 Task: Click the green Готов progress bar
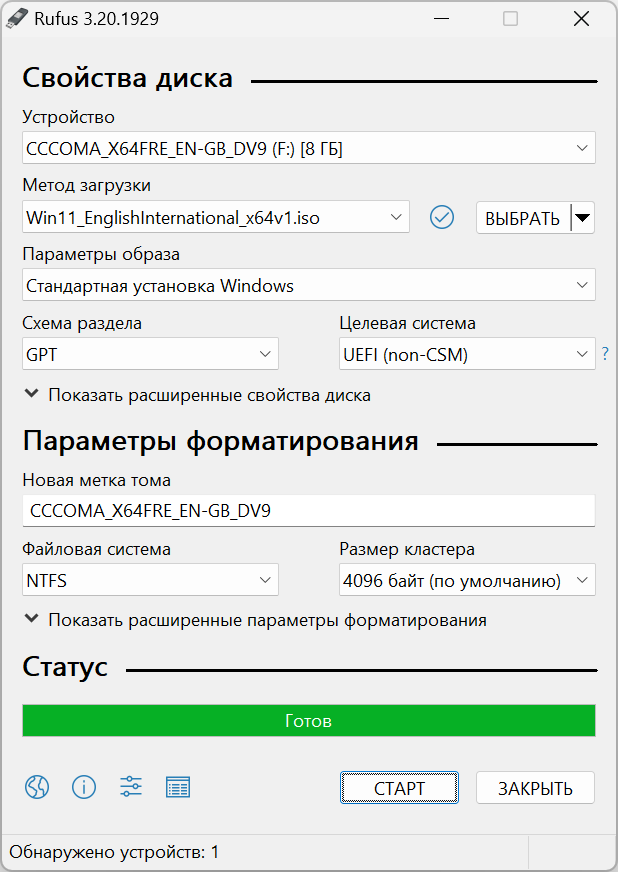(x=309, y=720)
